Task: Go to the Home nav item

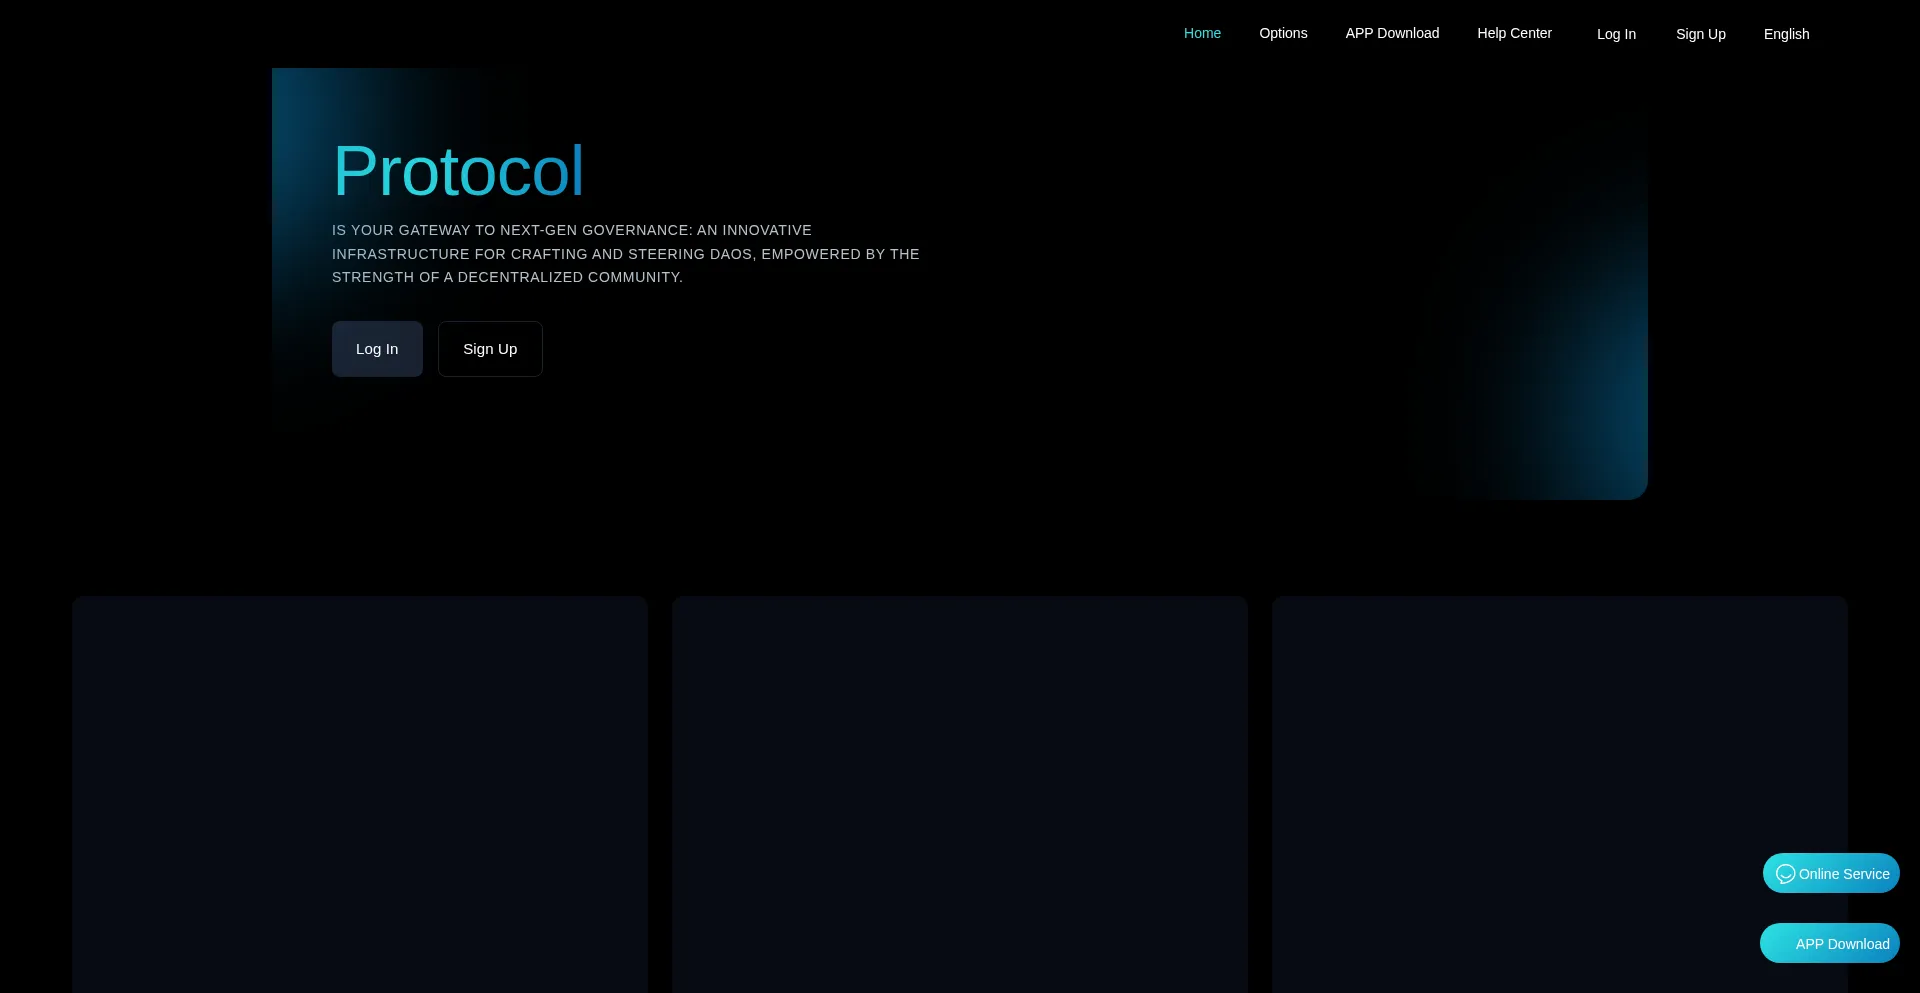Action: click(x=1202, y=33)
